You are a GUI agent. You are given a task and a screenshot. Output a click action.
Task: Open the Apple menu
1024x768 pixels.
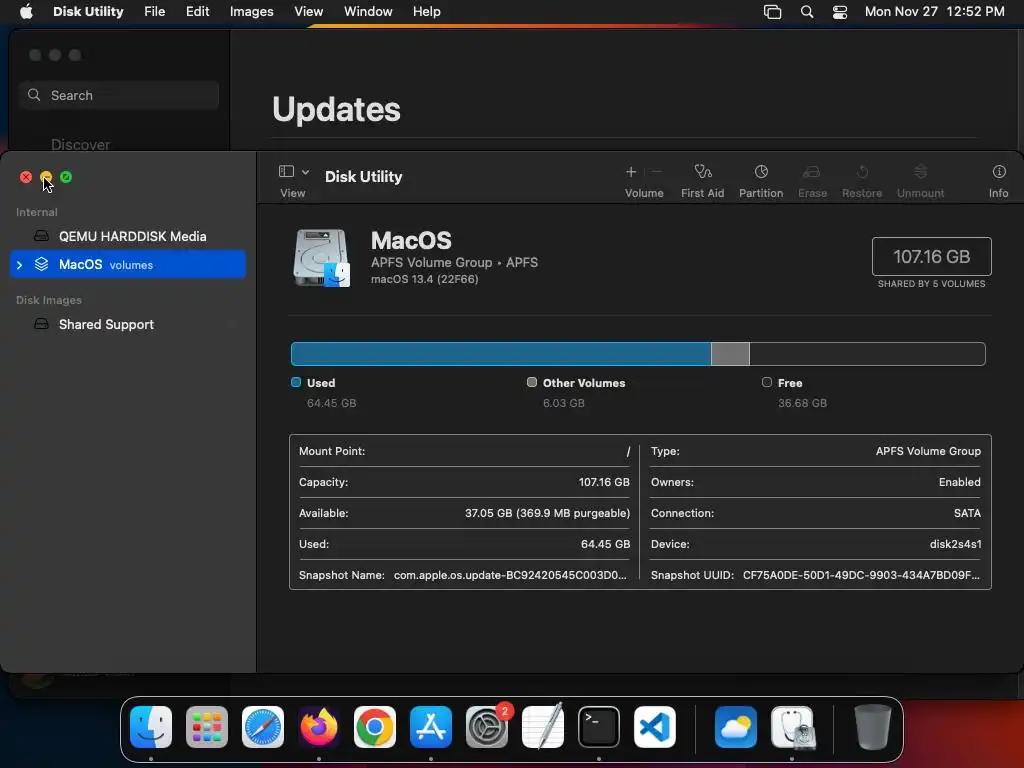click(26, 12)
